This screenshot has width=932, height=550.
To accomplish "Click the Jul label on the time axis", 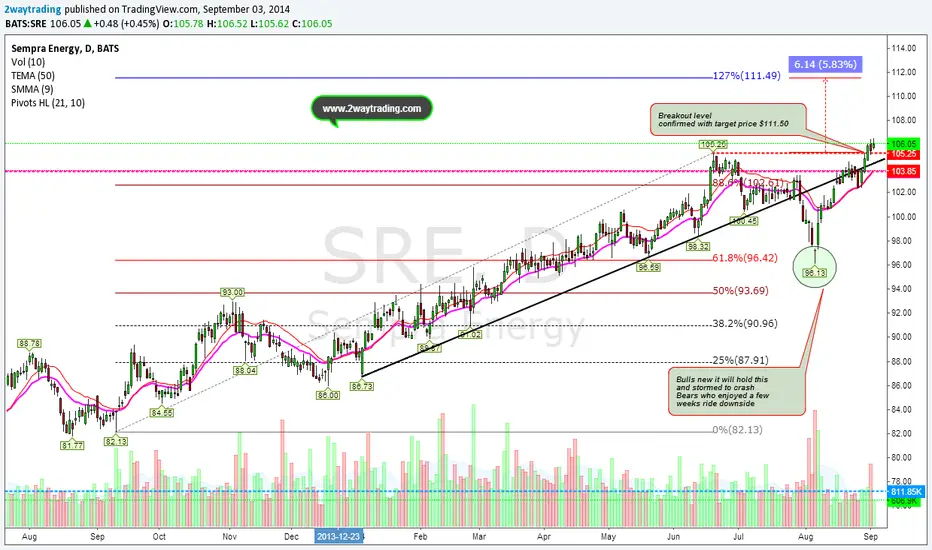I will click(738, 536).
